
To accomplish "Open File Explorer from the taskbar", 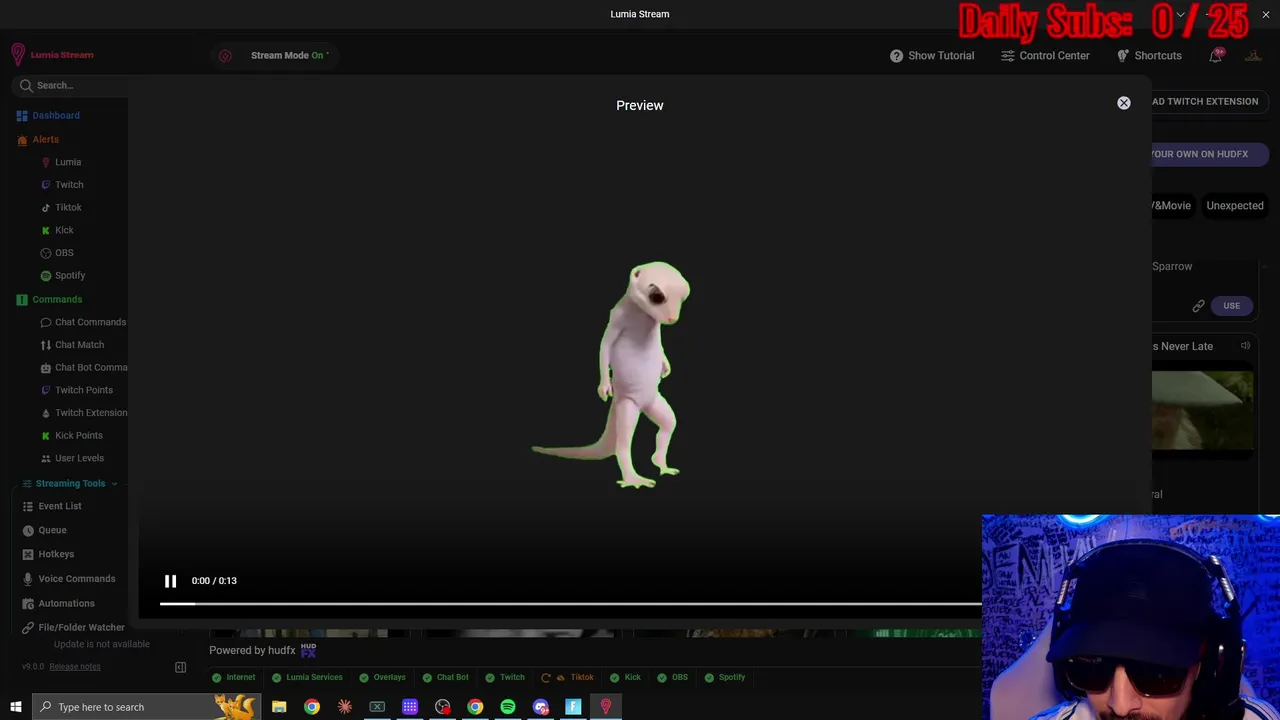I will click(279, 707).
